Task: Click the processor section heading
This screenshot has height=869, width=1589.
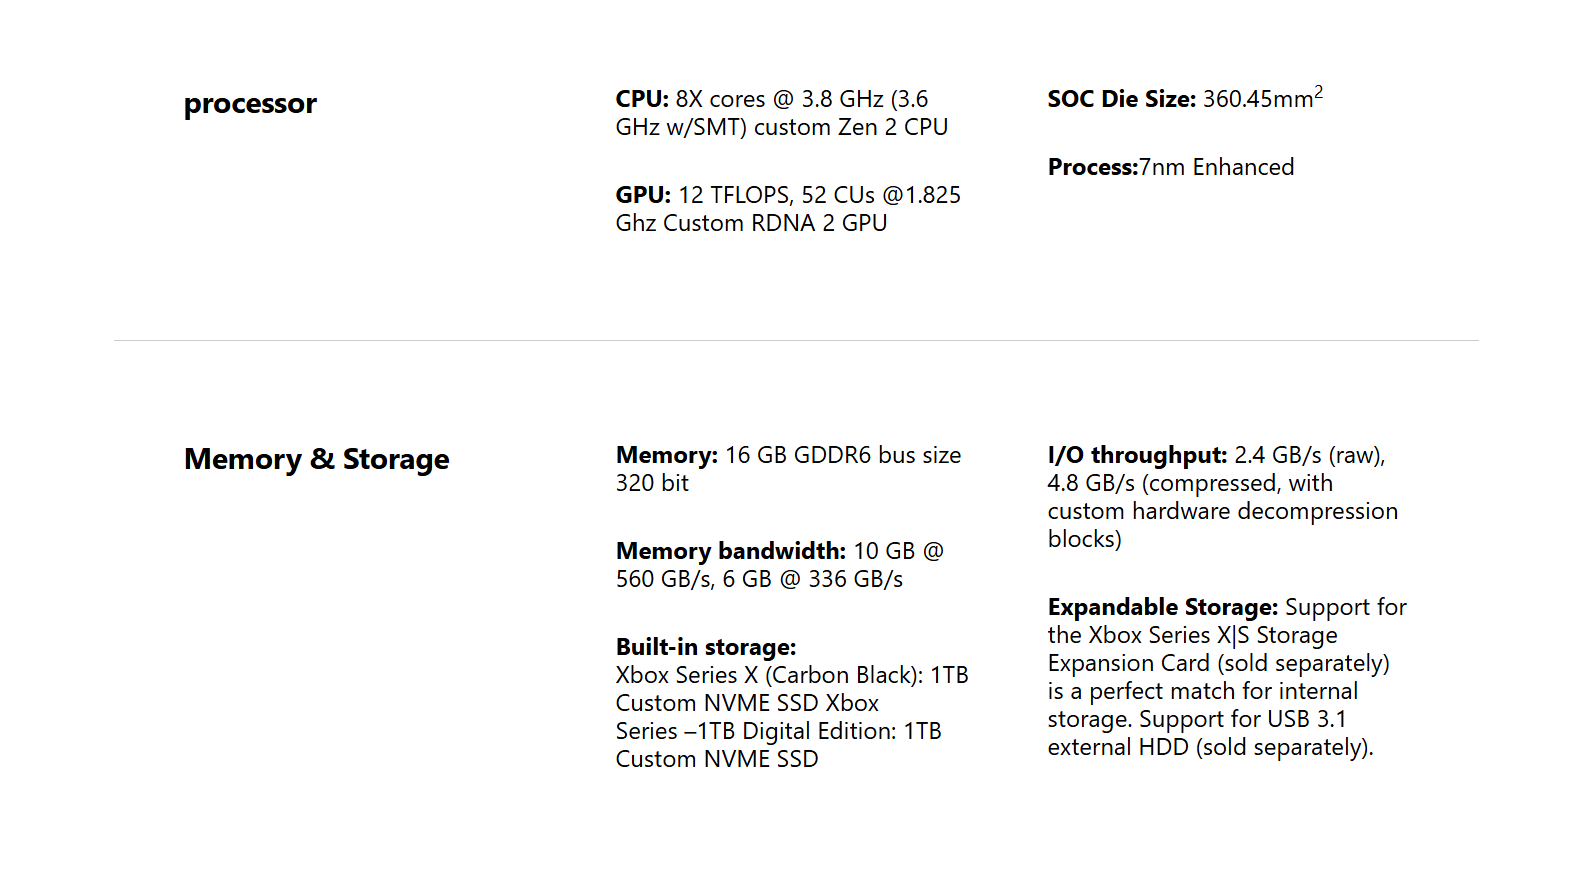Action: click(250, 104)
